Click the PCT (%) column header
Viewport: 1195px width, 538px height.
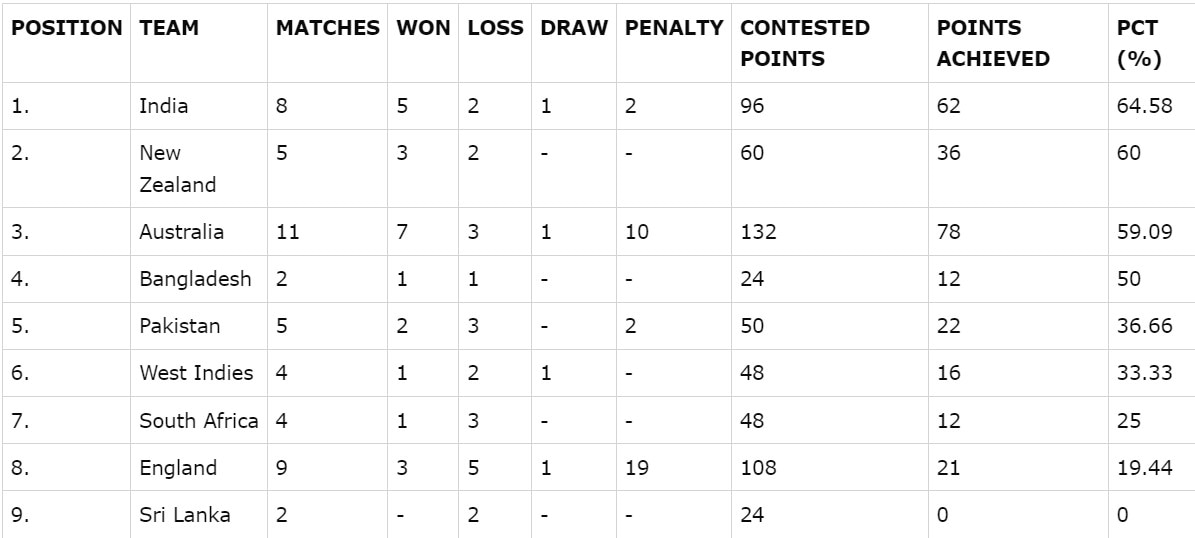pyautogui.click(x=1140, y=43)
